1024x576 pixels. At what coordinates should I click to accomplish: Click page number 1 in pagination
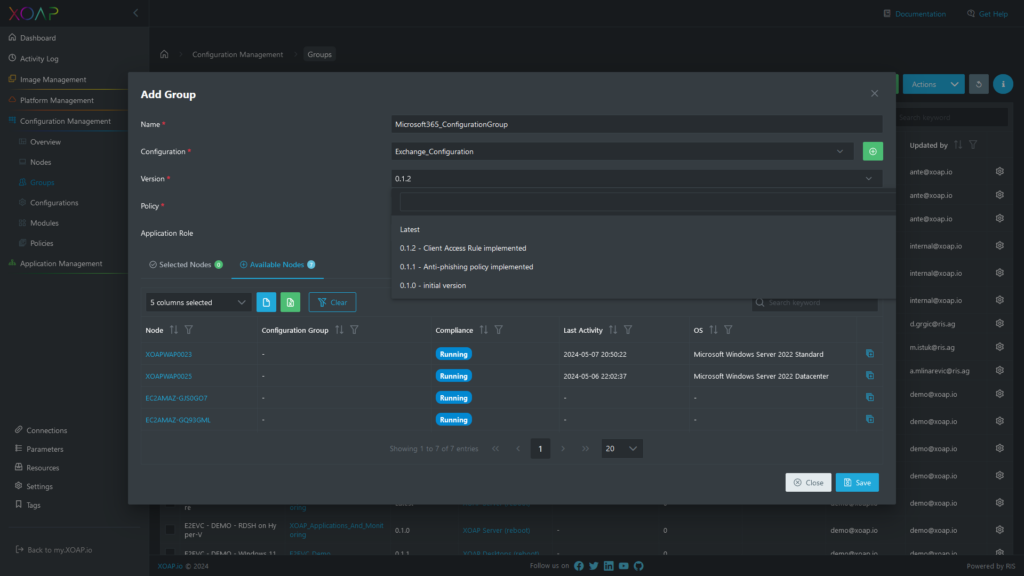[540, 449]
